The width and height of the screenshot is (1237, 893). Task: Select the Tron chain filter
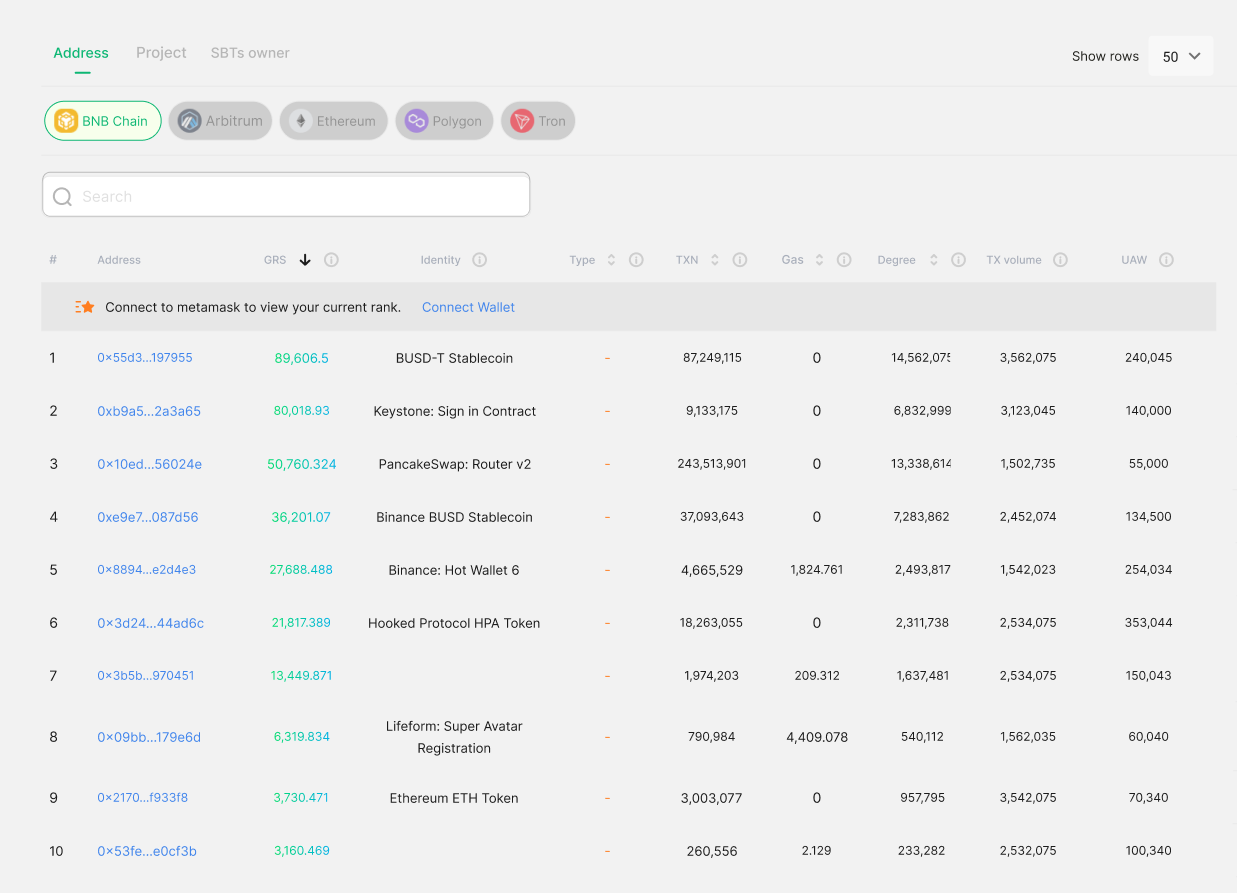pyautogui.click(x=538, y=121)
